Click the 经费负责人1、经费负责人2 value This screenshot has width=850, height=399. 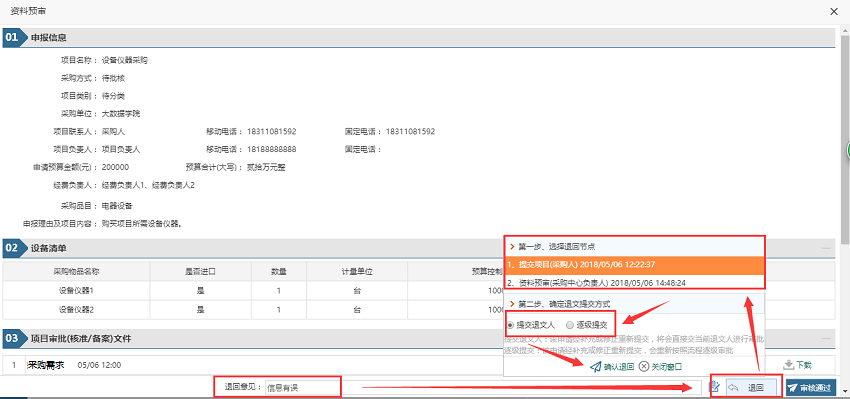[x=148, y=185]
